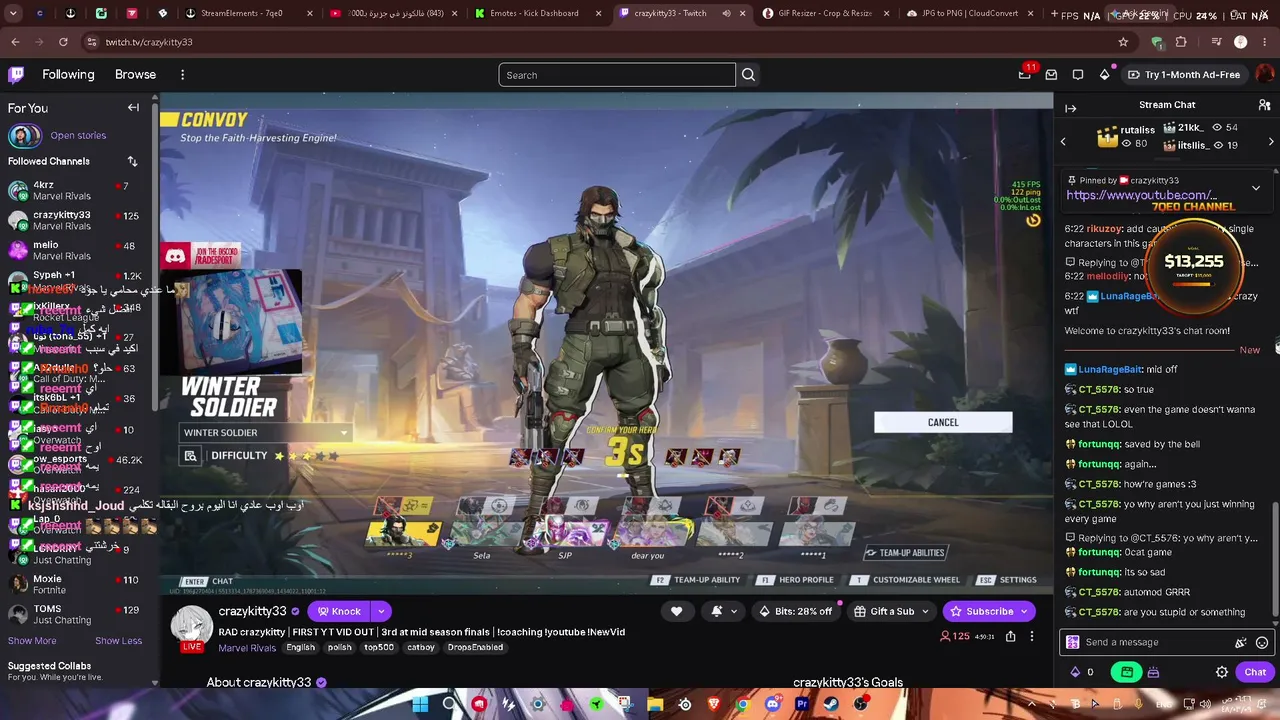Launch Steam from the taskbar
This screenshot has height=720, width=1280.
[831, 705]
